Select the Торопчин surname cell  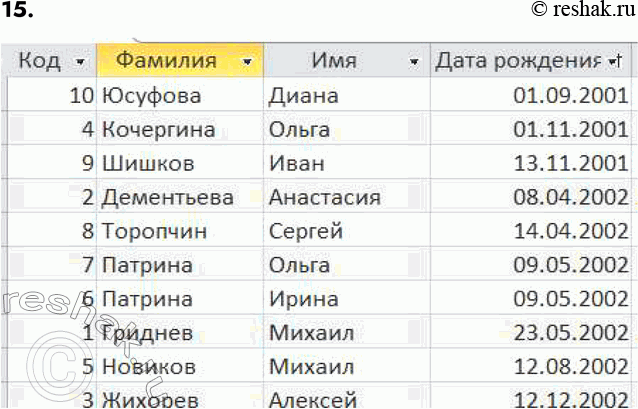tap(155, 231)
